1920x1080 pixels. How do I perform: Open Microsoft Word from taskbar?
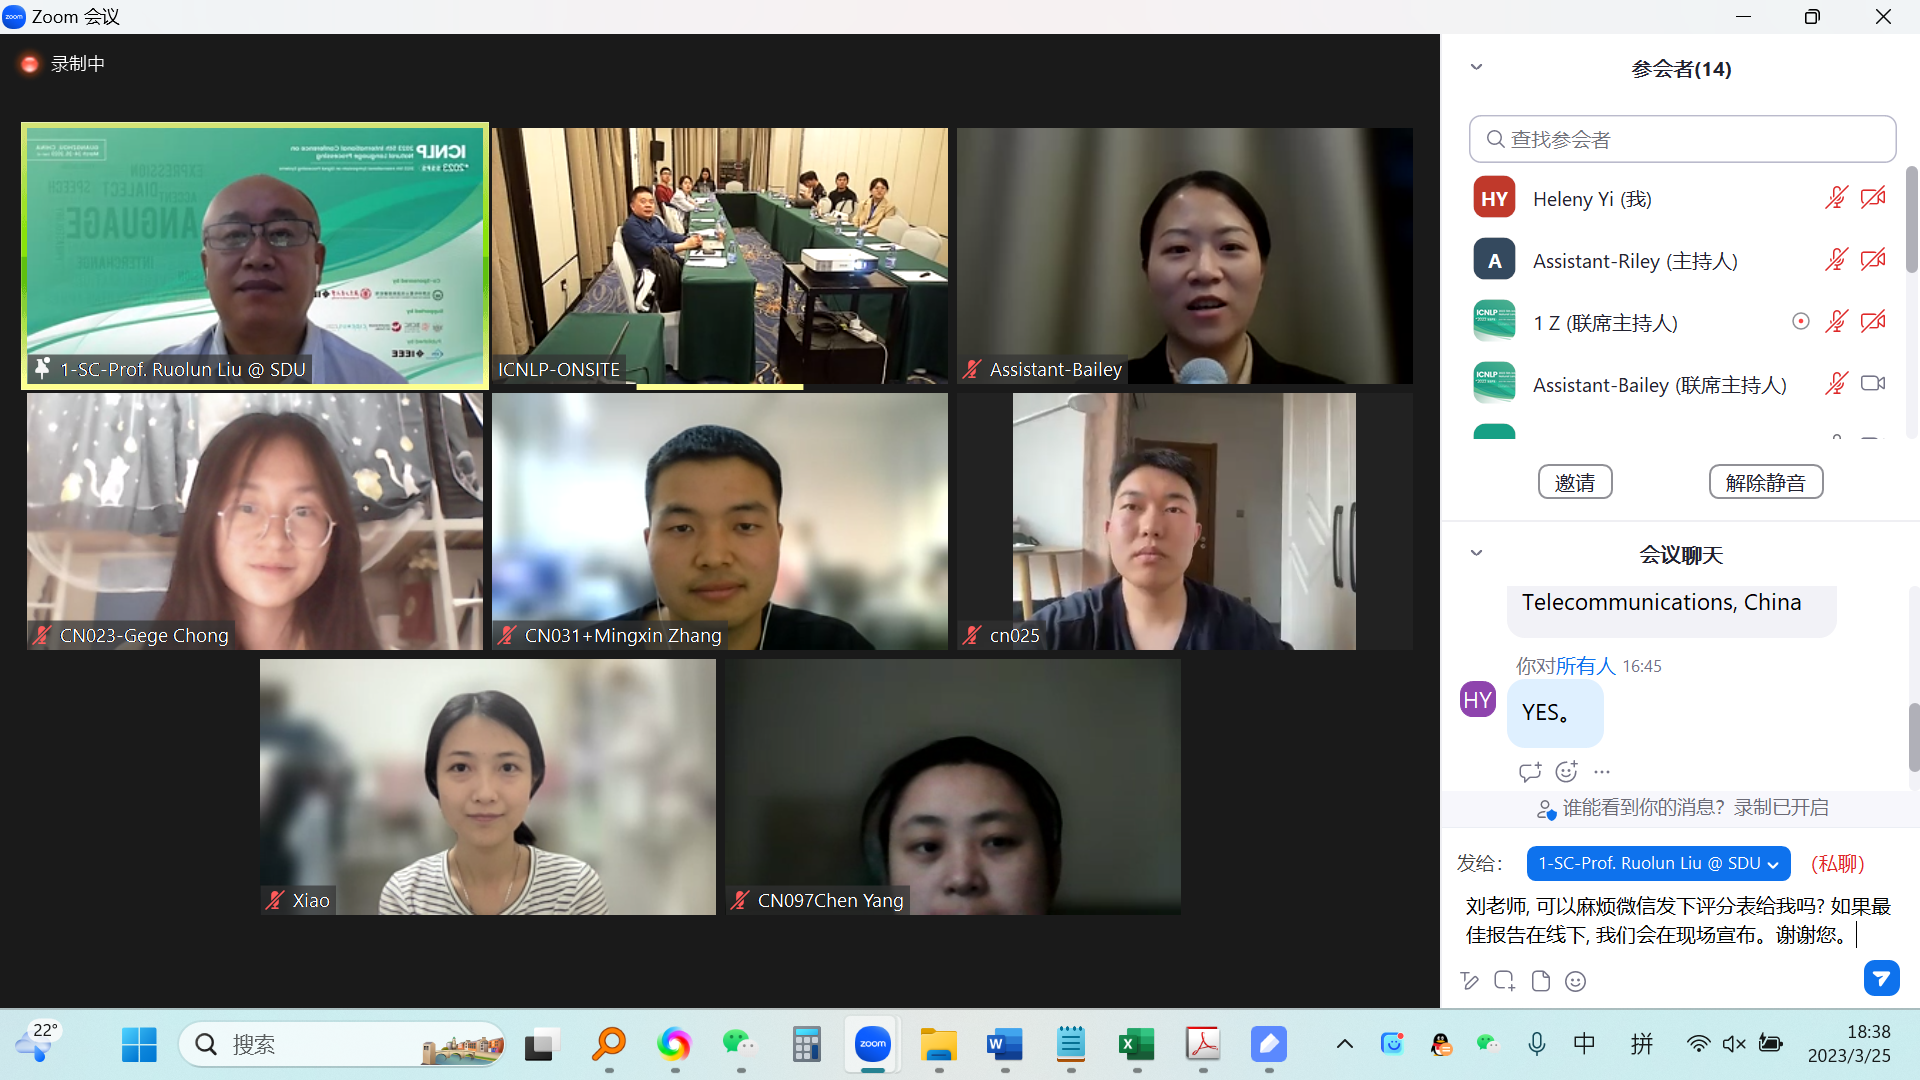point(1004,1045)
